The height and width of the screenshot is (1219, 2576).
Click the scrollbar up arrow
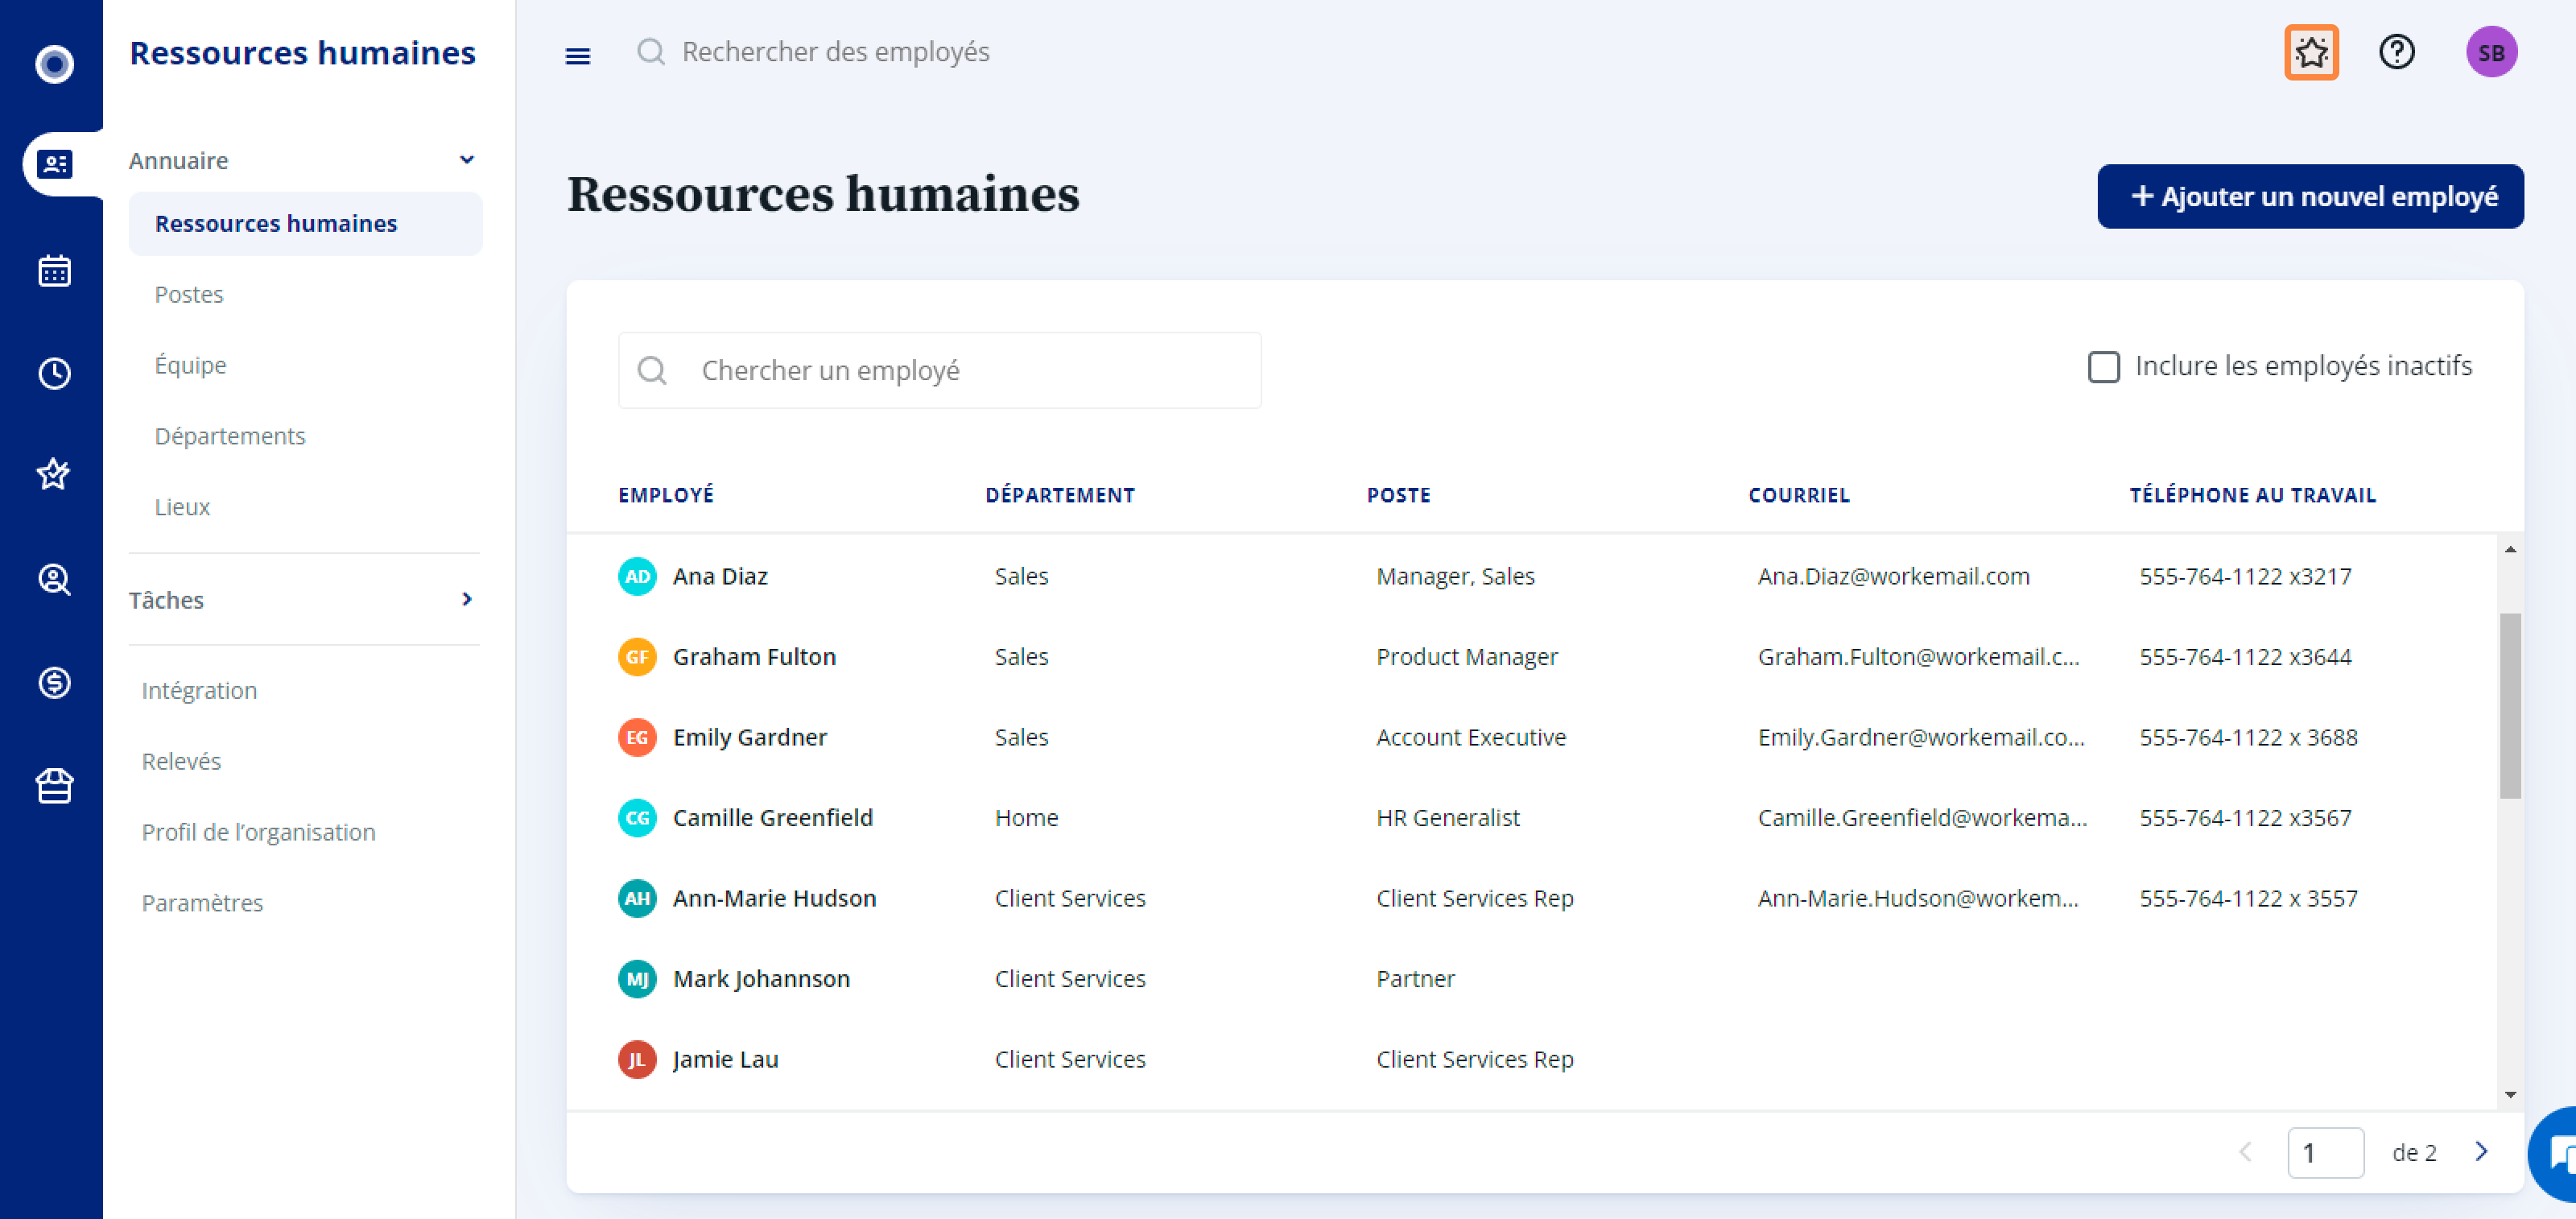point(2510,550)
